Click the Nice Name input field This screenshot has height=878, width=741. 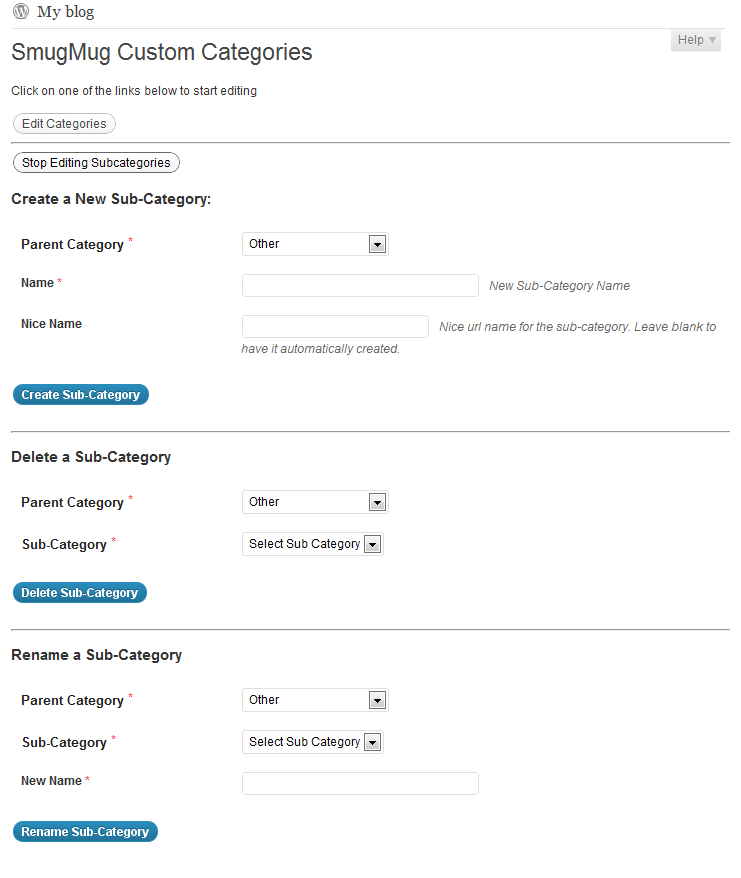335,326
